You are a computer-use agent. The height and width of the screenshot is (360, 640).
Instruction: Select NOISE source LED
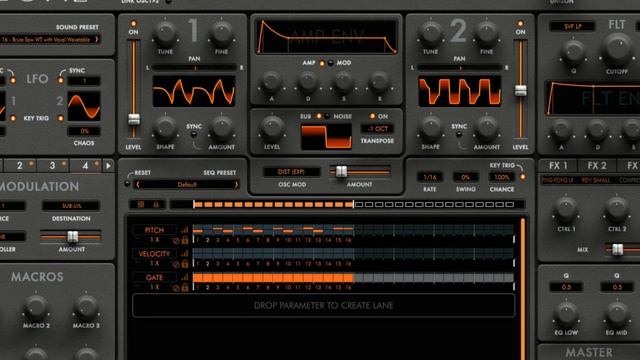pyautogui.click(x=327, y=116)
